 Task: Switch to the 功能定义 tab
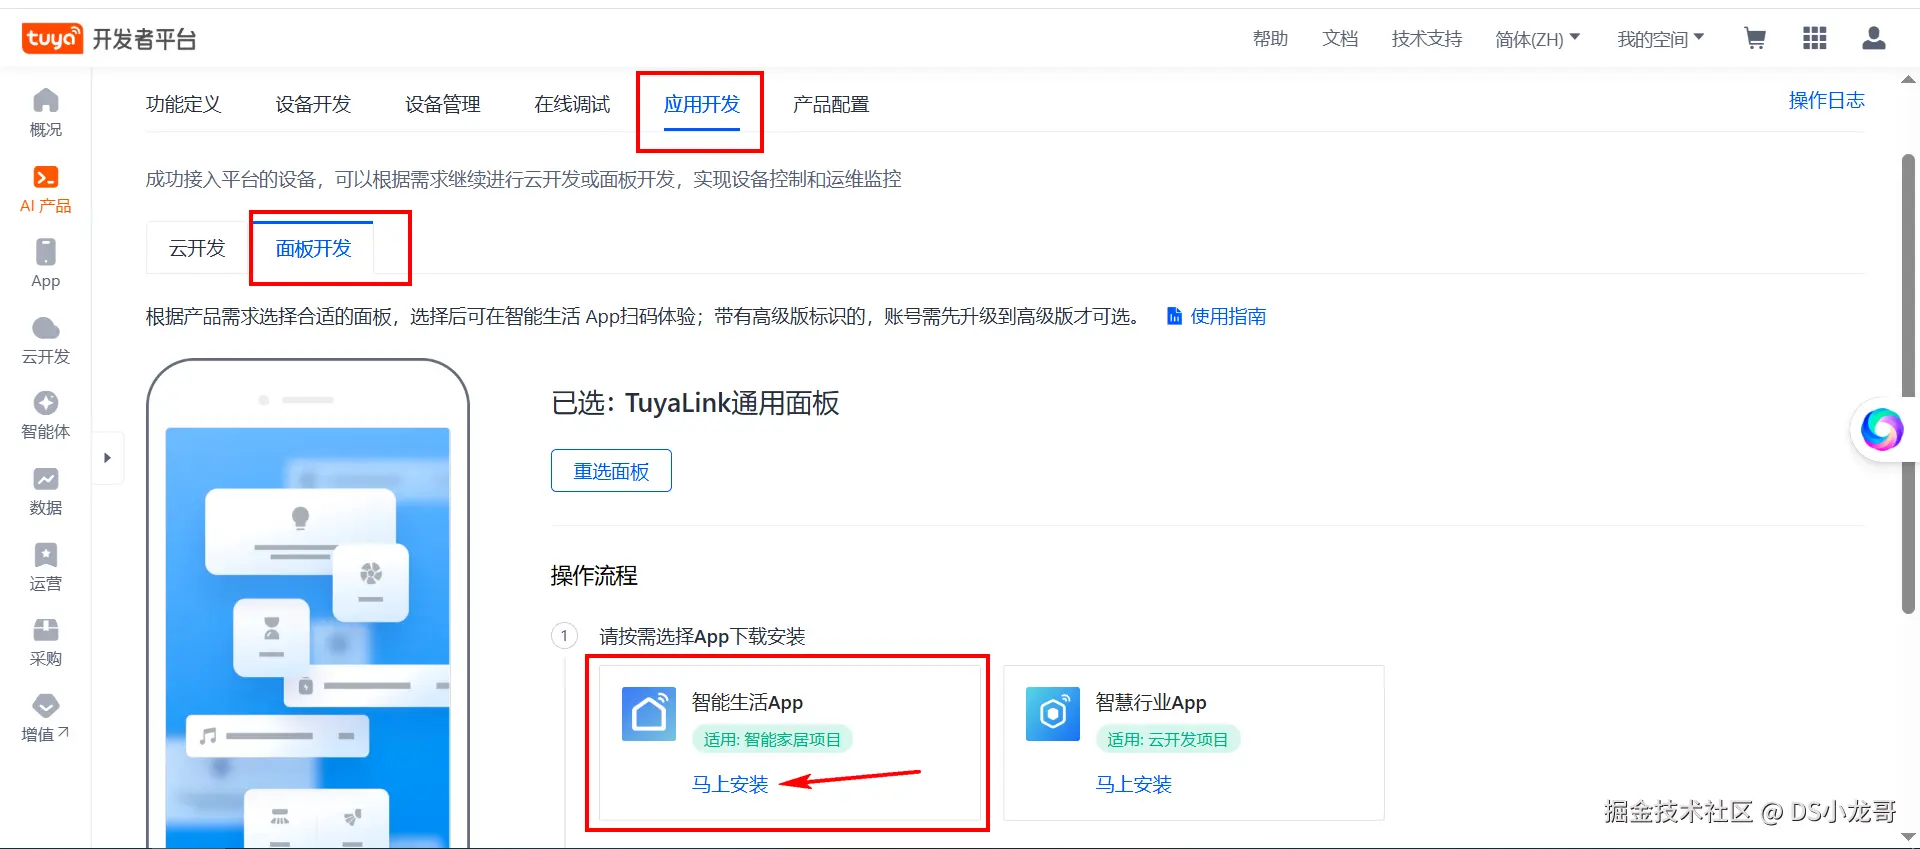click(x=183, y=104)
